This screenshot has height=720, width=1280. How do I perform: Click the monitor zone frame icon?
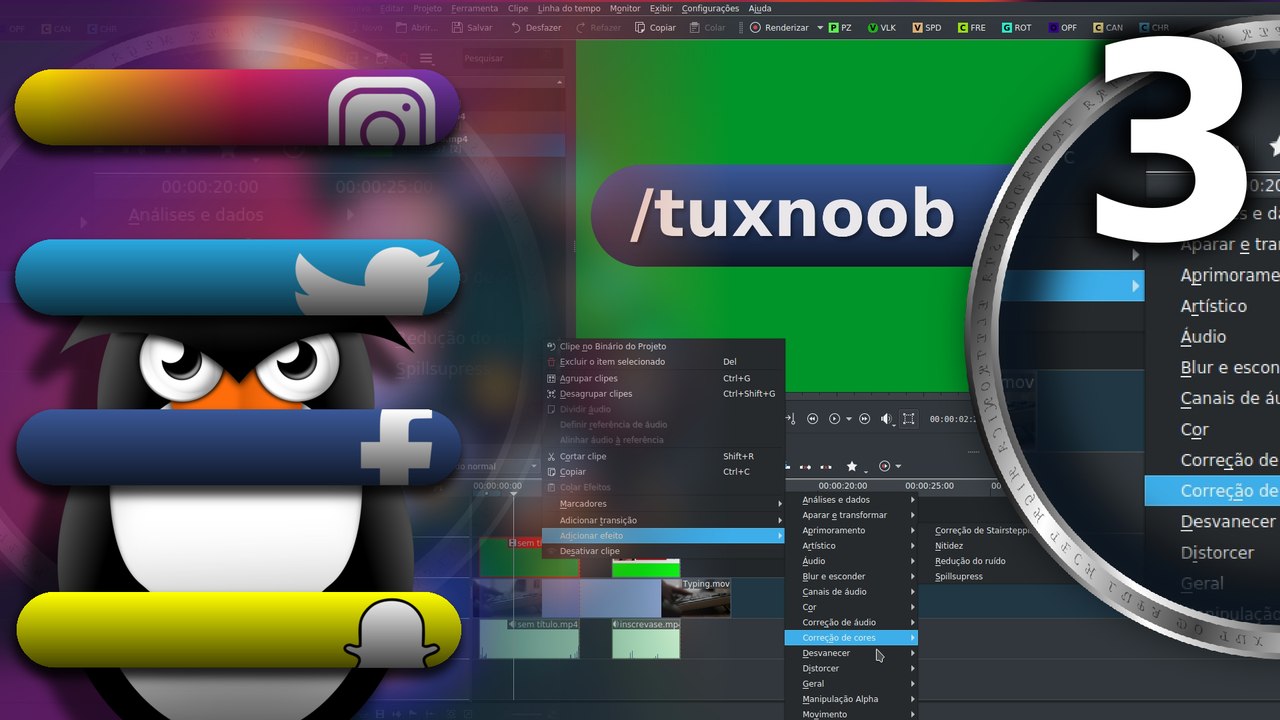point(908,419)
